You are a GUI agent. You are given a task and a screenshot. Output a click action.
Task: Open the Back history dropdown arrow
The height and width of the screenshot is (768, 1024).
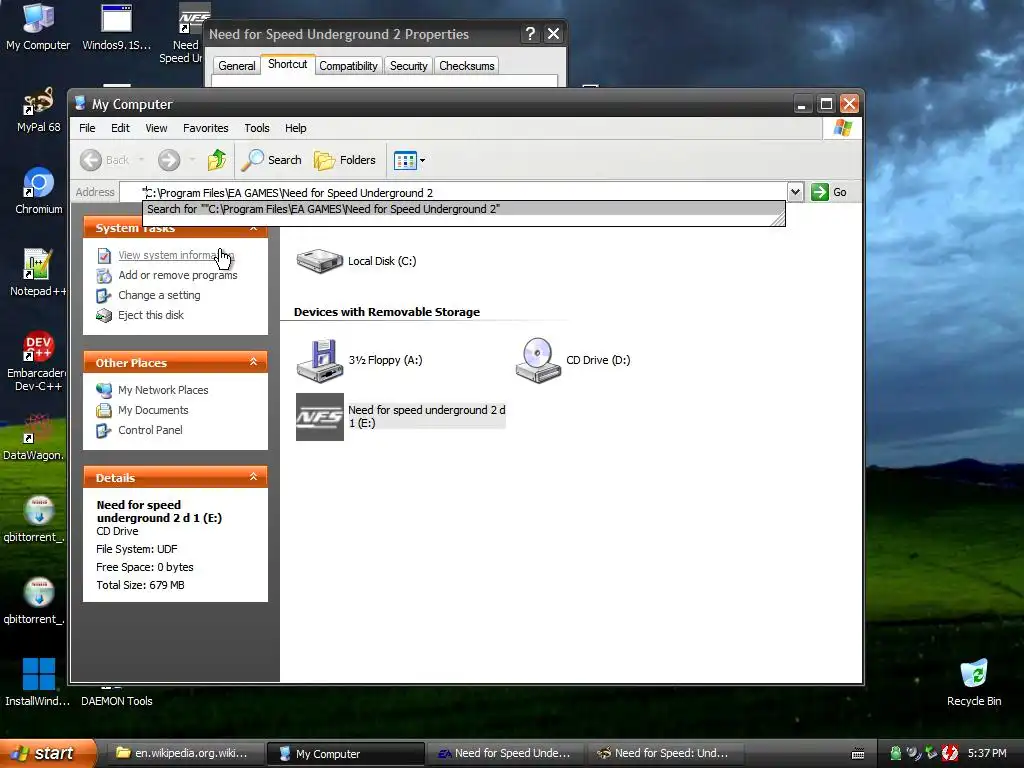tap(141, 160)
